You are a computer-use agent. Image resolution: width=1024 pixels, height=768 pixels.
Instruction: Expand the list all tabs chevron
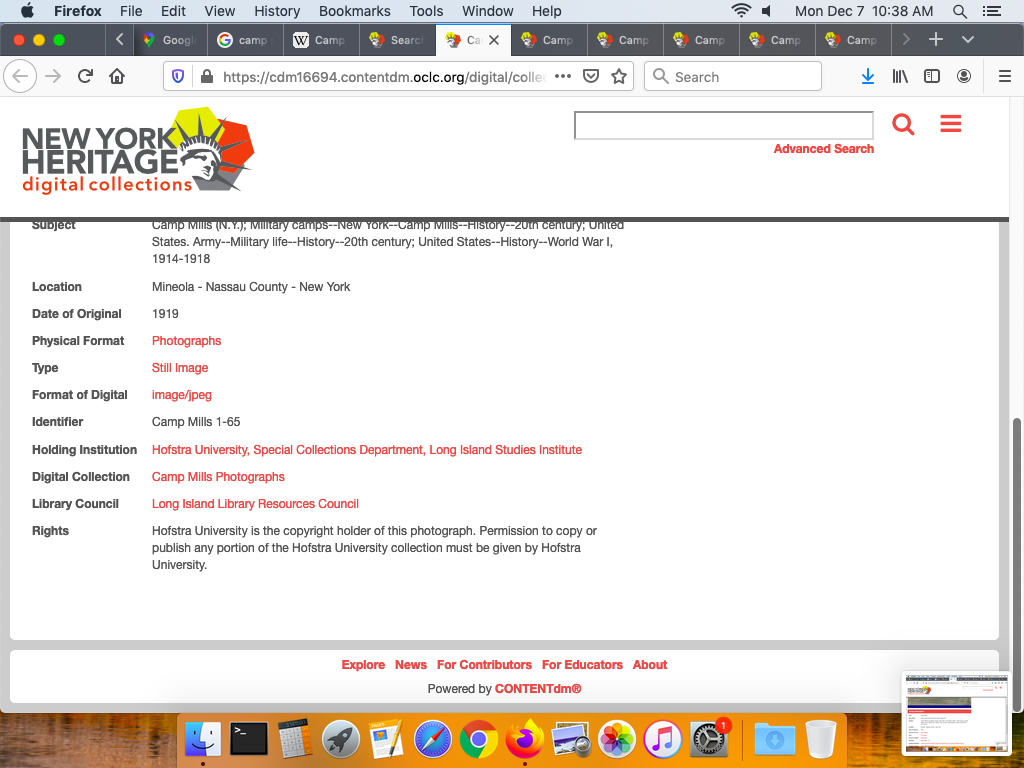(x=967, y=40)
